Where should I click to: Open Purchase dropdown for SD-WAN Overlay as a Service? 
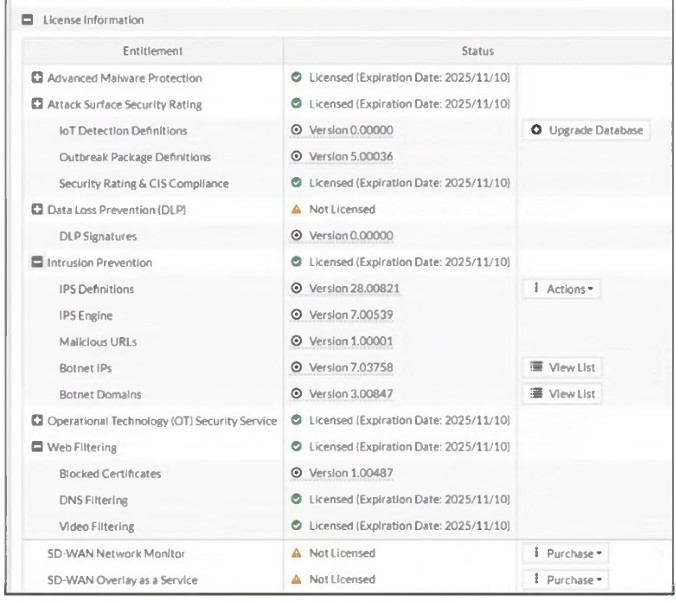click(565, 579)
